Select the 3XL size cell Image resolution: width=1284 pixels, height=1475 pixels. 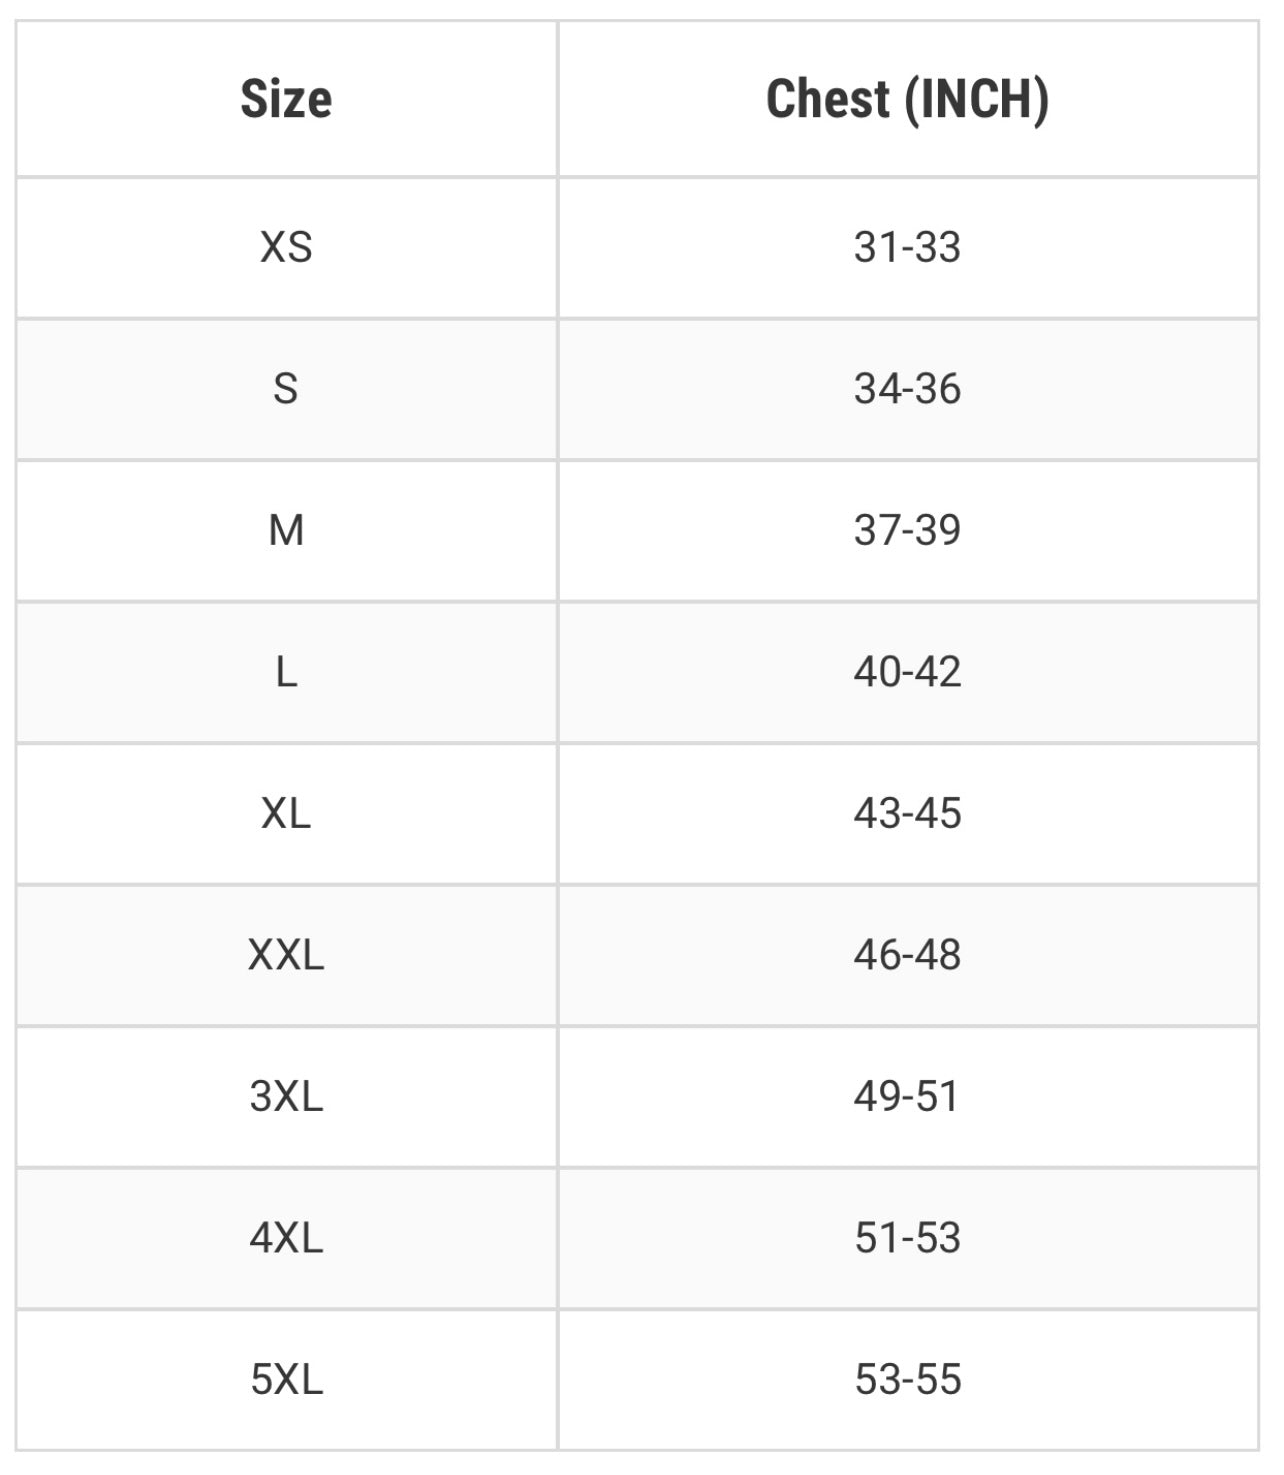(x=286, y=1097)
